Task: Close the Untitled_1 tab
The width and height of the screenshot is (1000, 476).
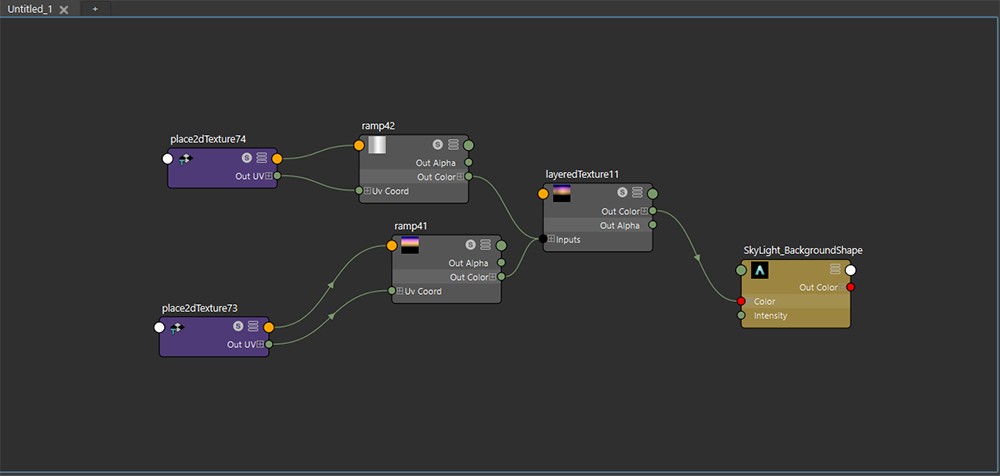Action: 64,10
